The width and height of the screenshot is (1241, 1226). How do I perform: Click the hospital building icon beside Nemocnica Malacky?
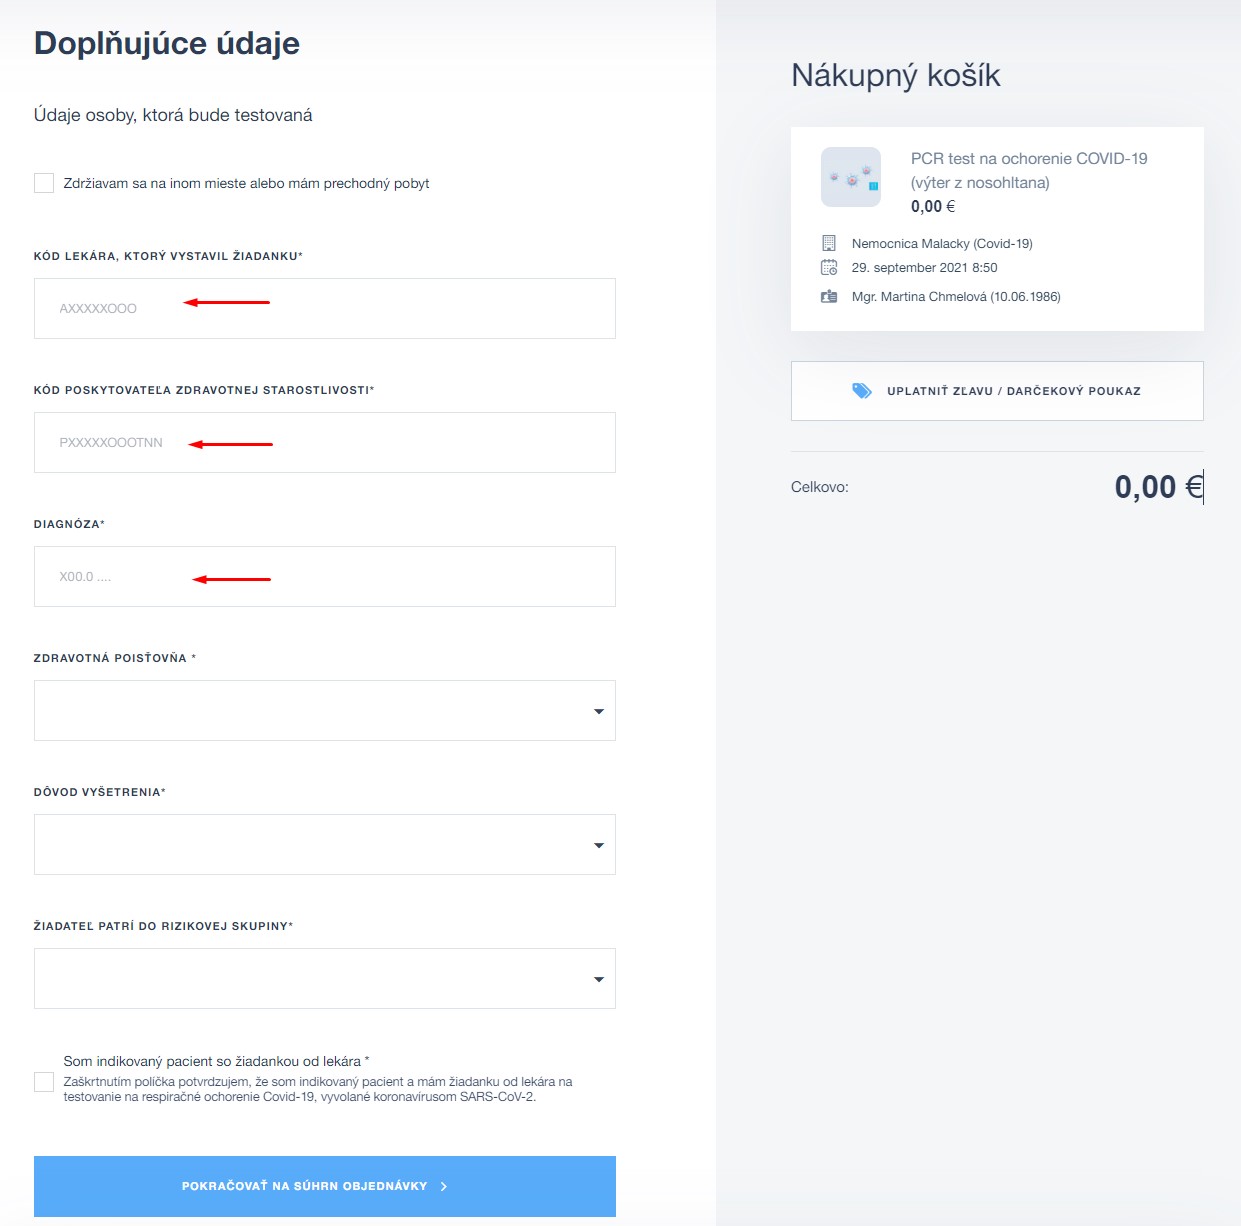pos(828,243)
